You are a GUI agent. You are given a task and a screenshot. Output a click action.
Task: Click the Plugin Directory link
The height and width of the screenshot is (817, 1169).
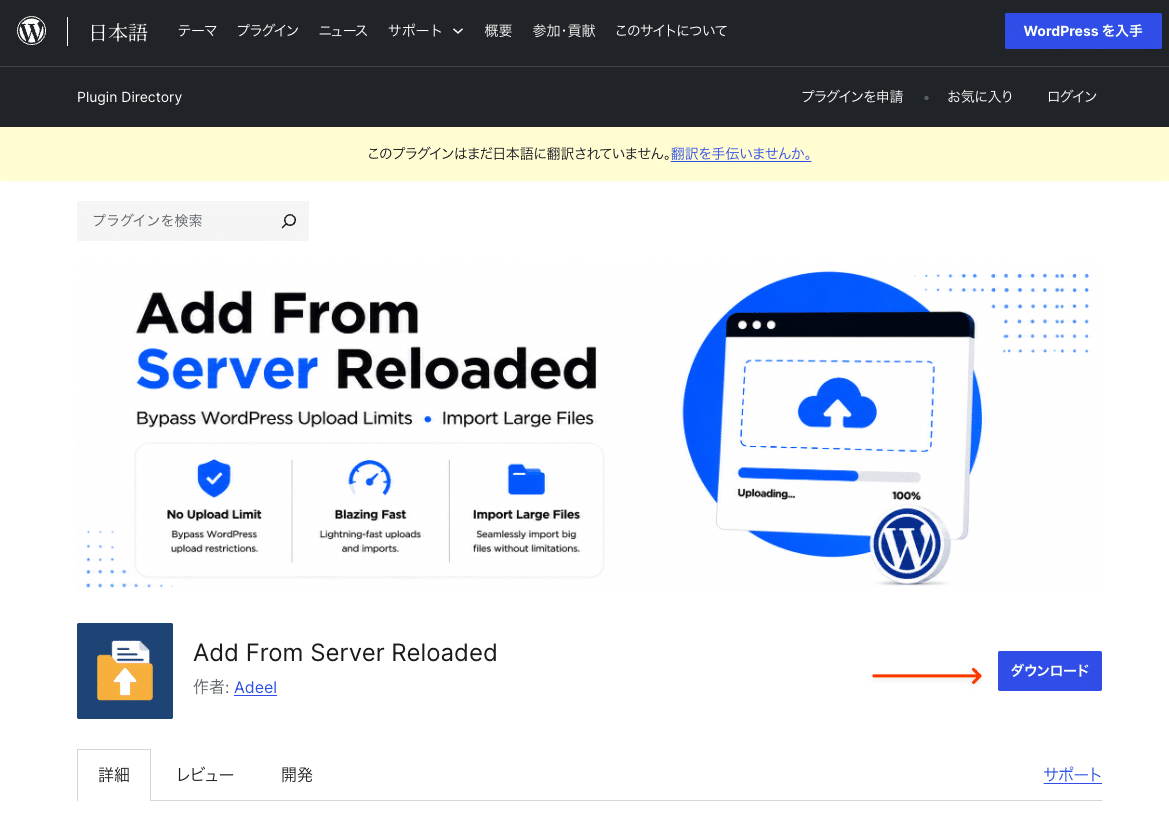(129, 97)
